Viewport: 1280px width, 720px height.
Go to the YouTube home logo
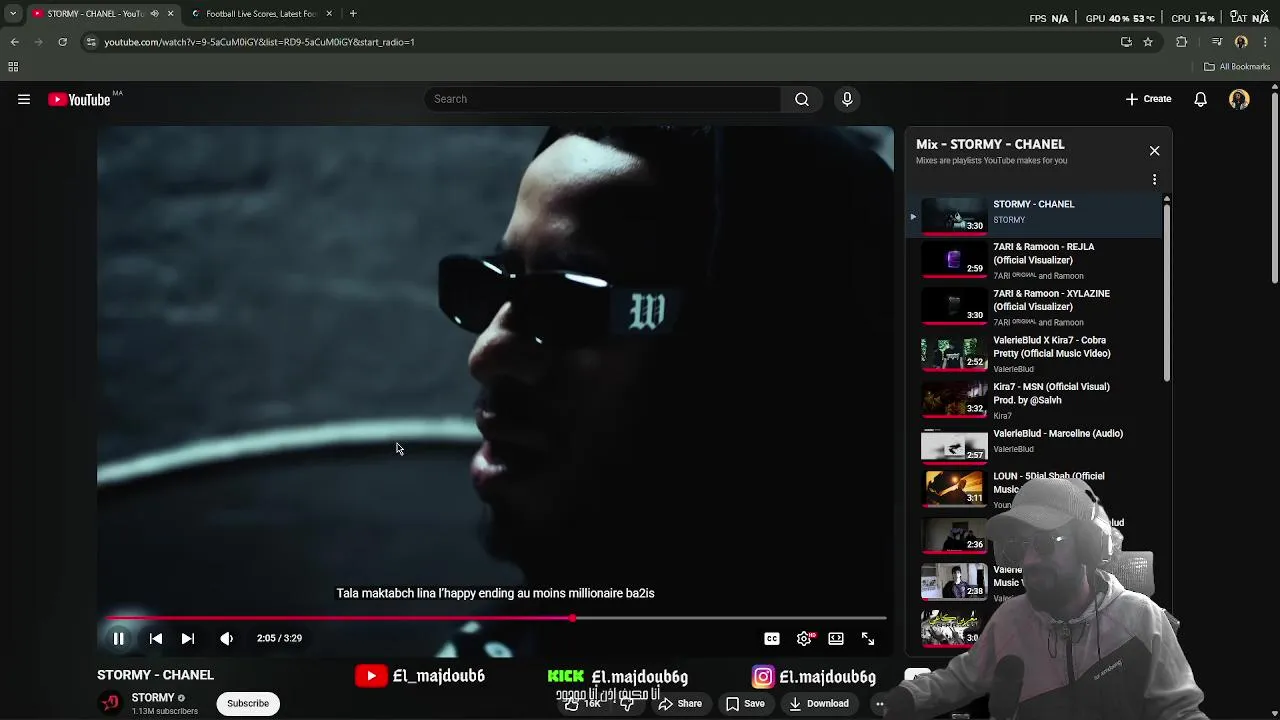(79, 99)
